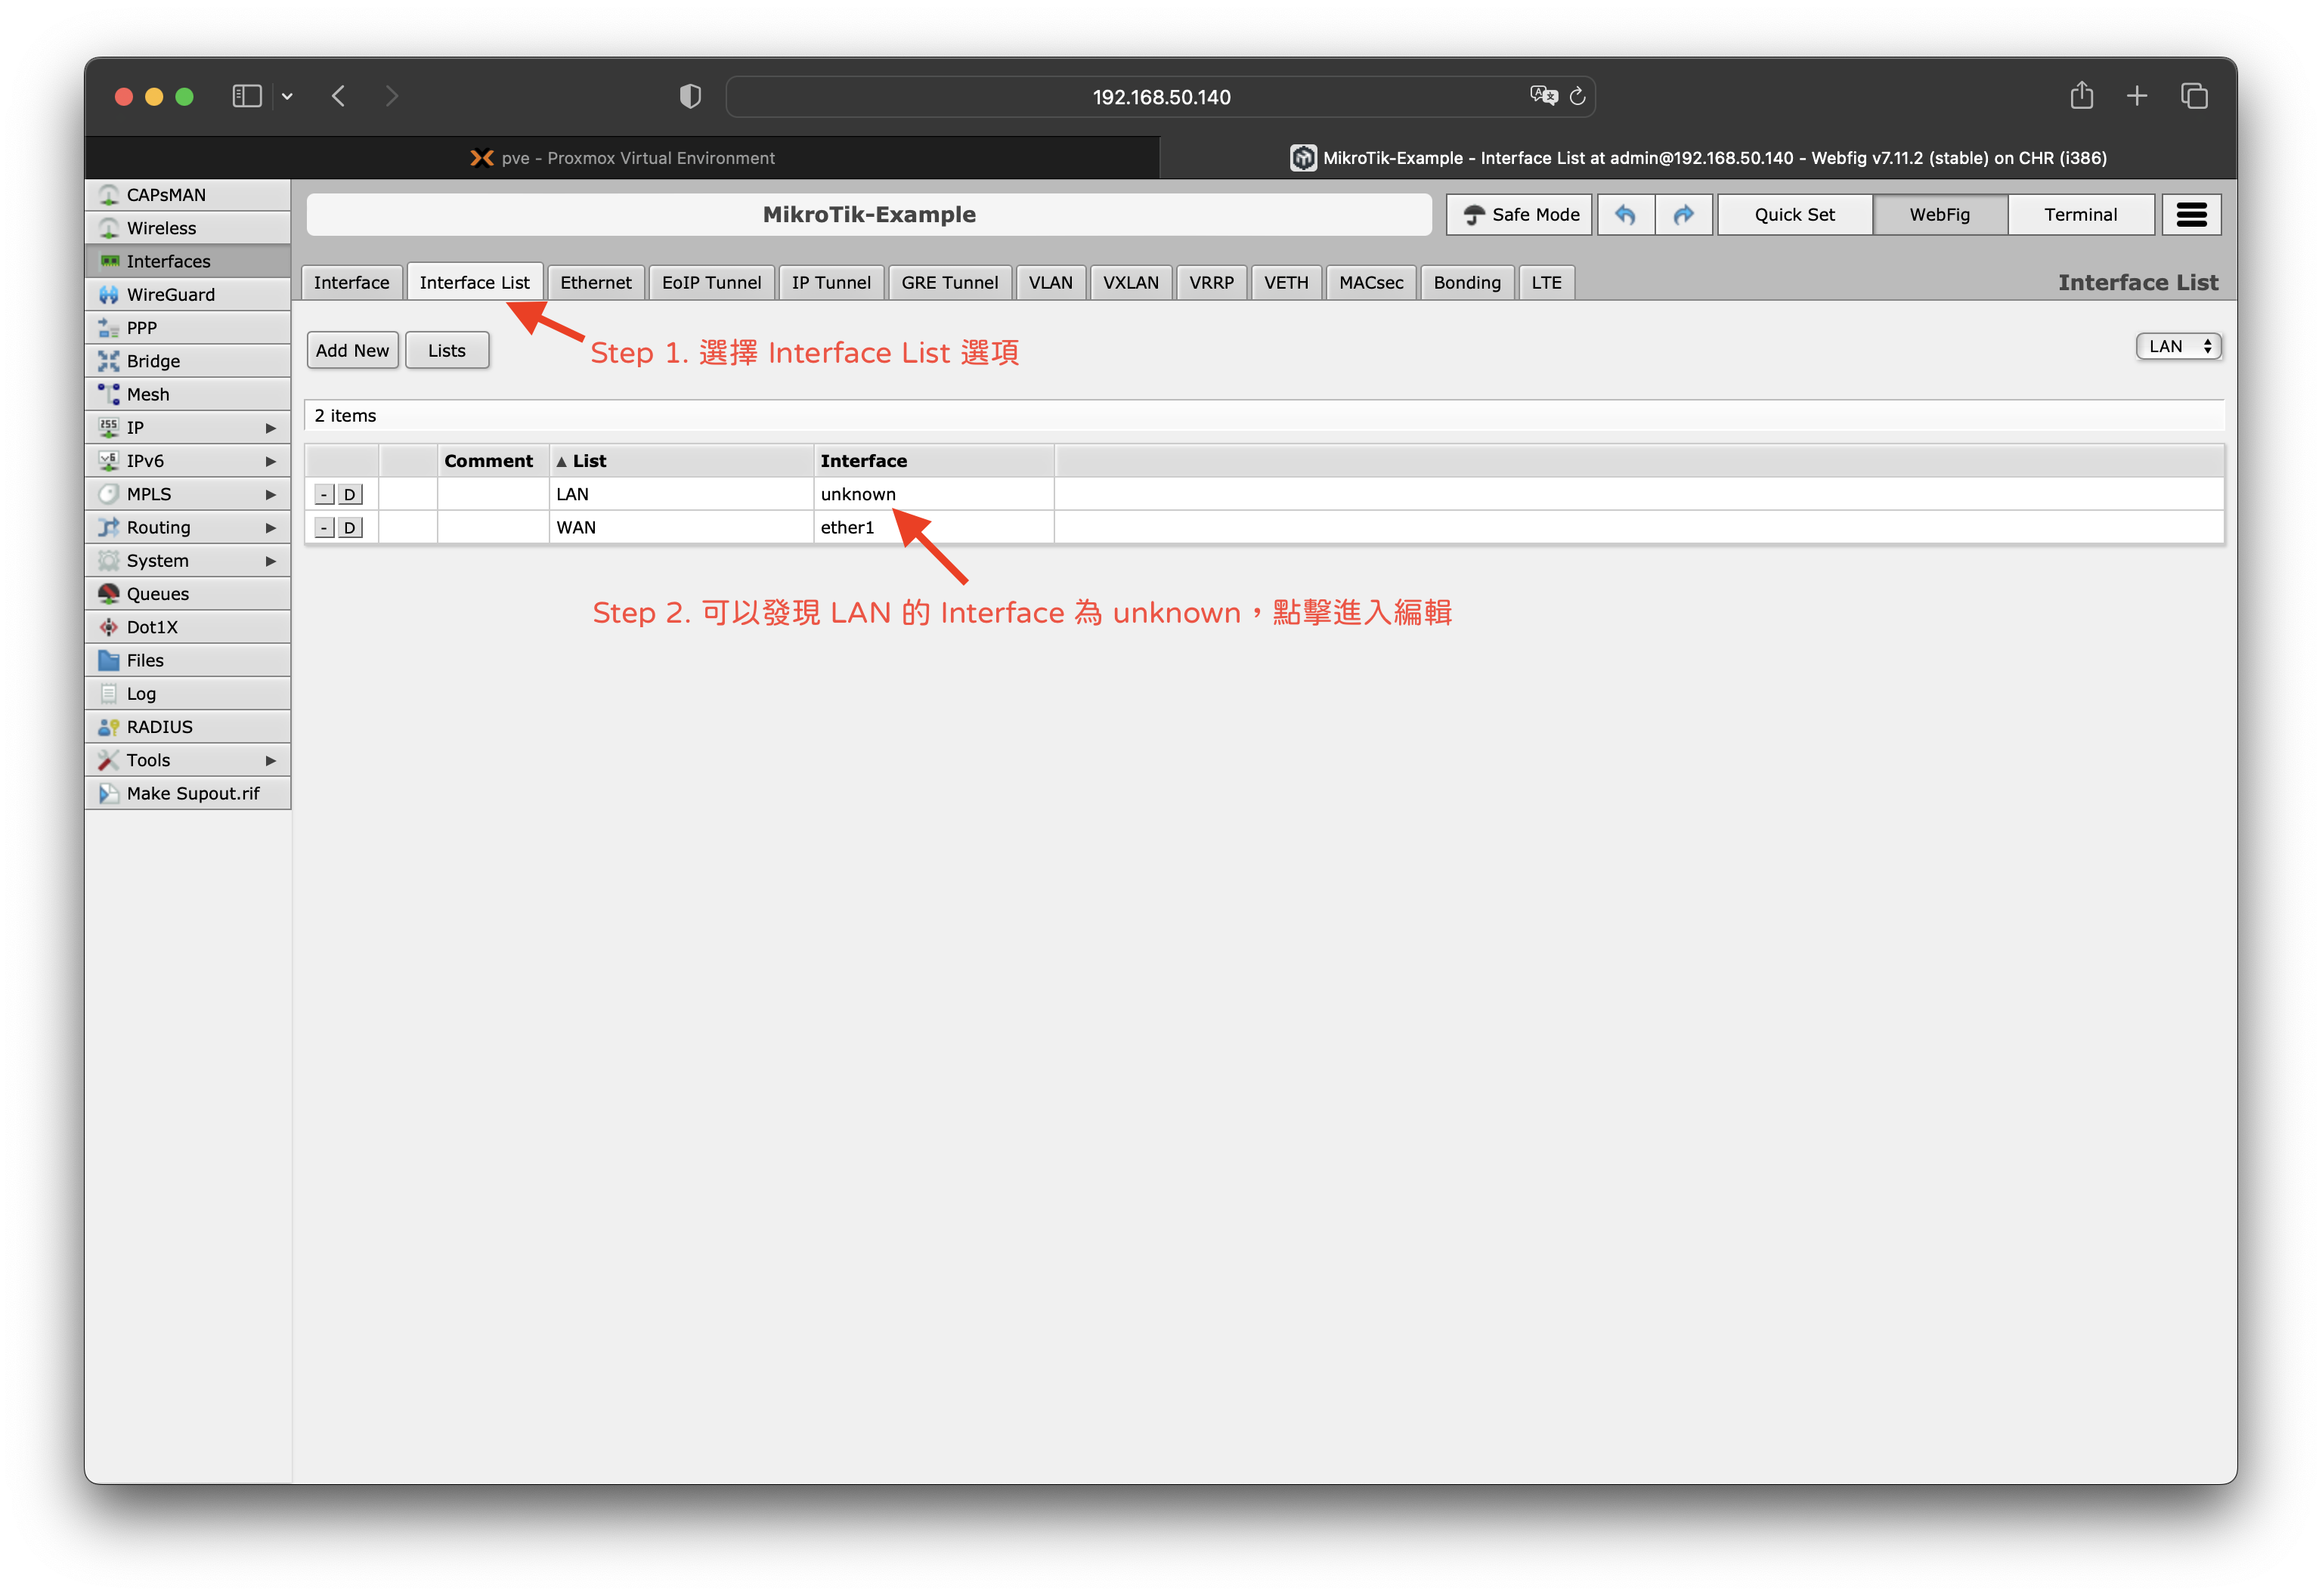Disable the WAN entry with D button
Screen dimensions: 2322x1596
pyautogui.click(x=349, y=527)
